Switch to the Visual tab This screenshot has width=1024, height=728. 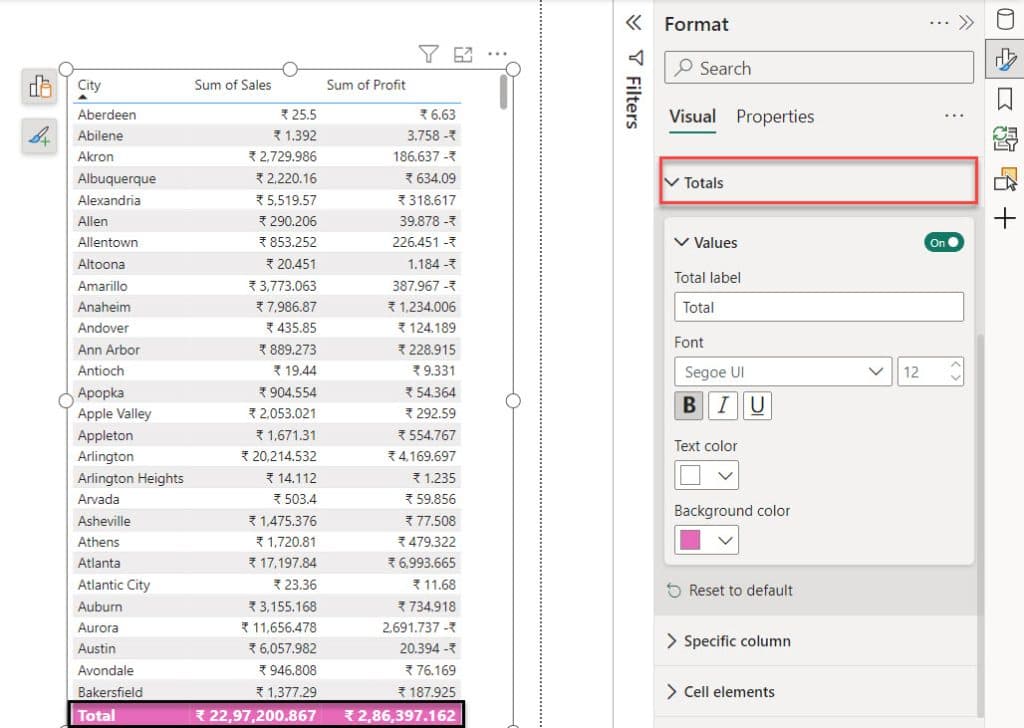(x=692, y=116)
